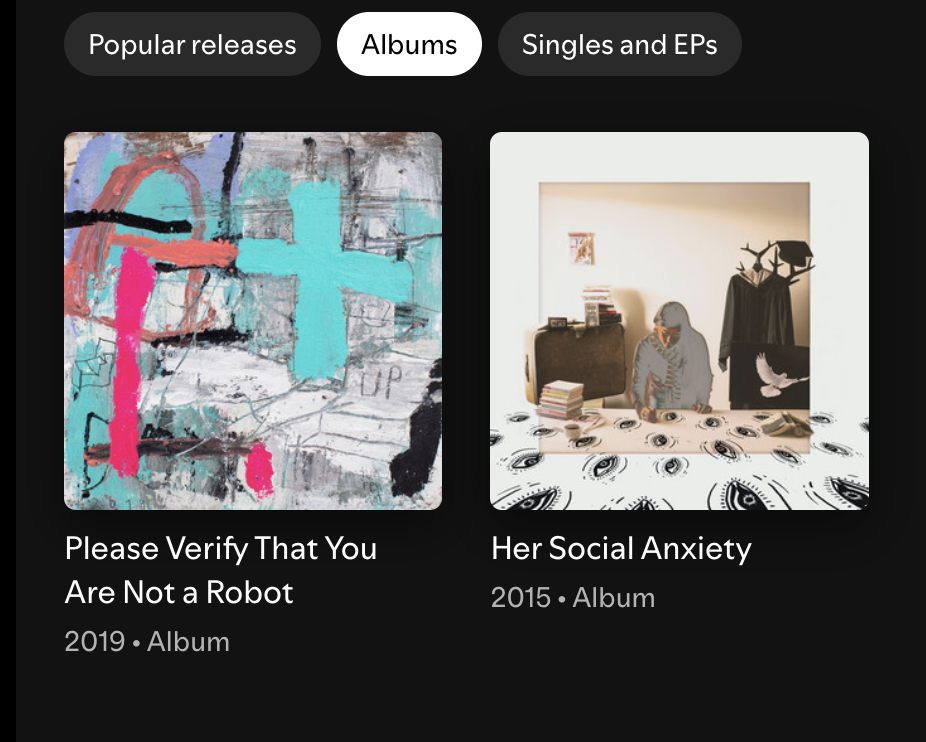Switch to the Albums filter chip

coord(409,44)
